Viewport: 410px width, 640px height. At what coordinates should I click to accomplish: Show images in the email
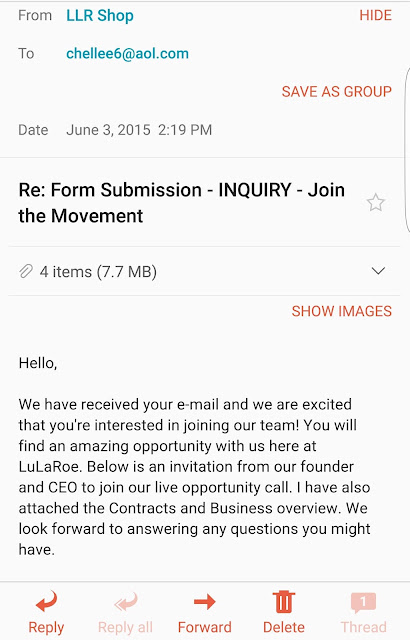341,311
